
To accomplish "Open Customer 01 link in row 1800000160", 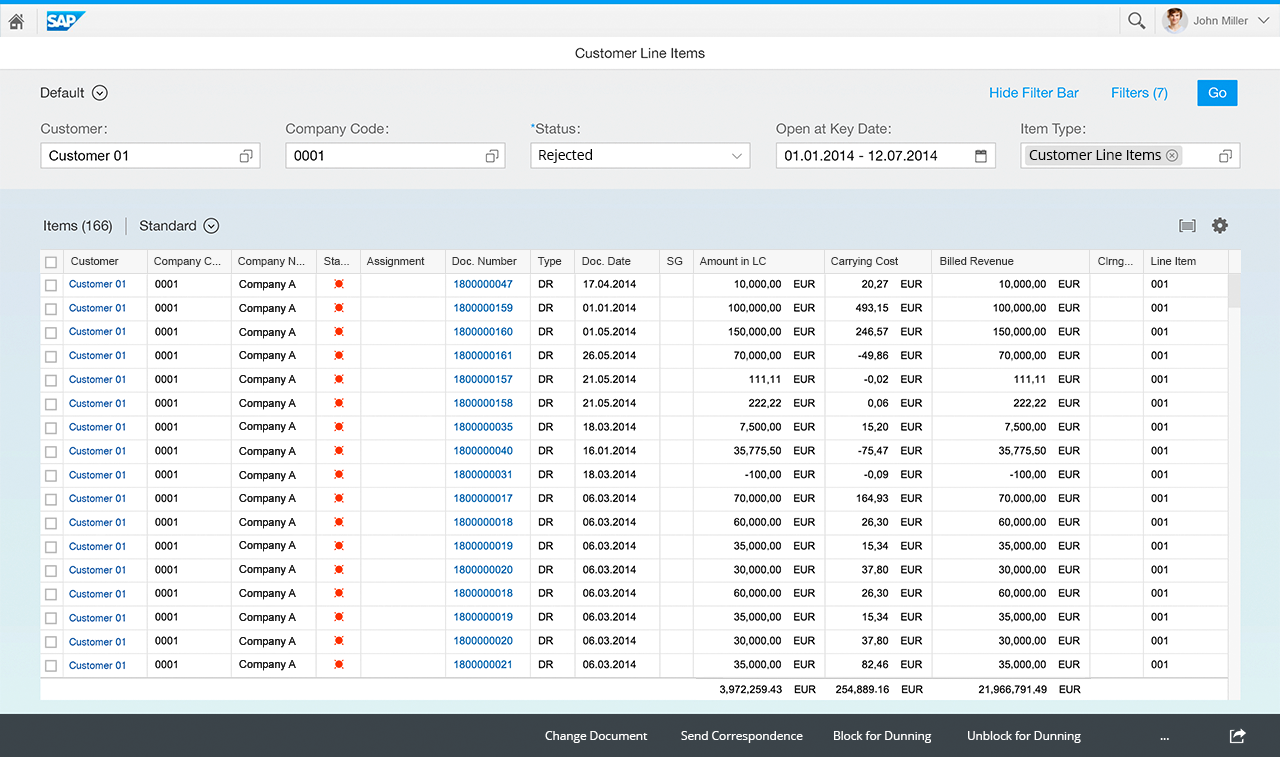I will pos(97,332).
